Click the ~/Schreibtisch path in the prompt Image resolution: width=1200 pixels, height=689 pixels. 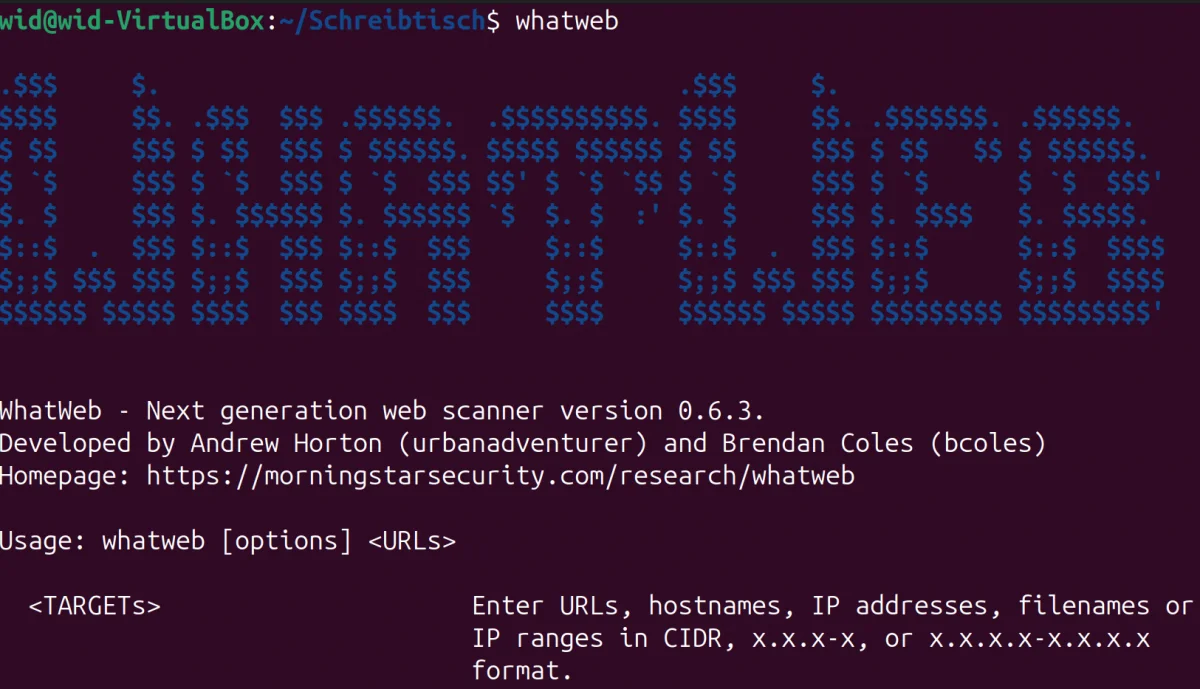[x=382, y=21]
